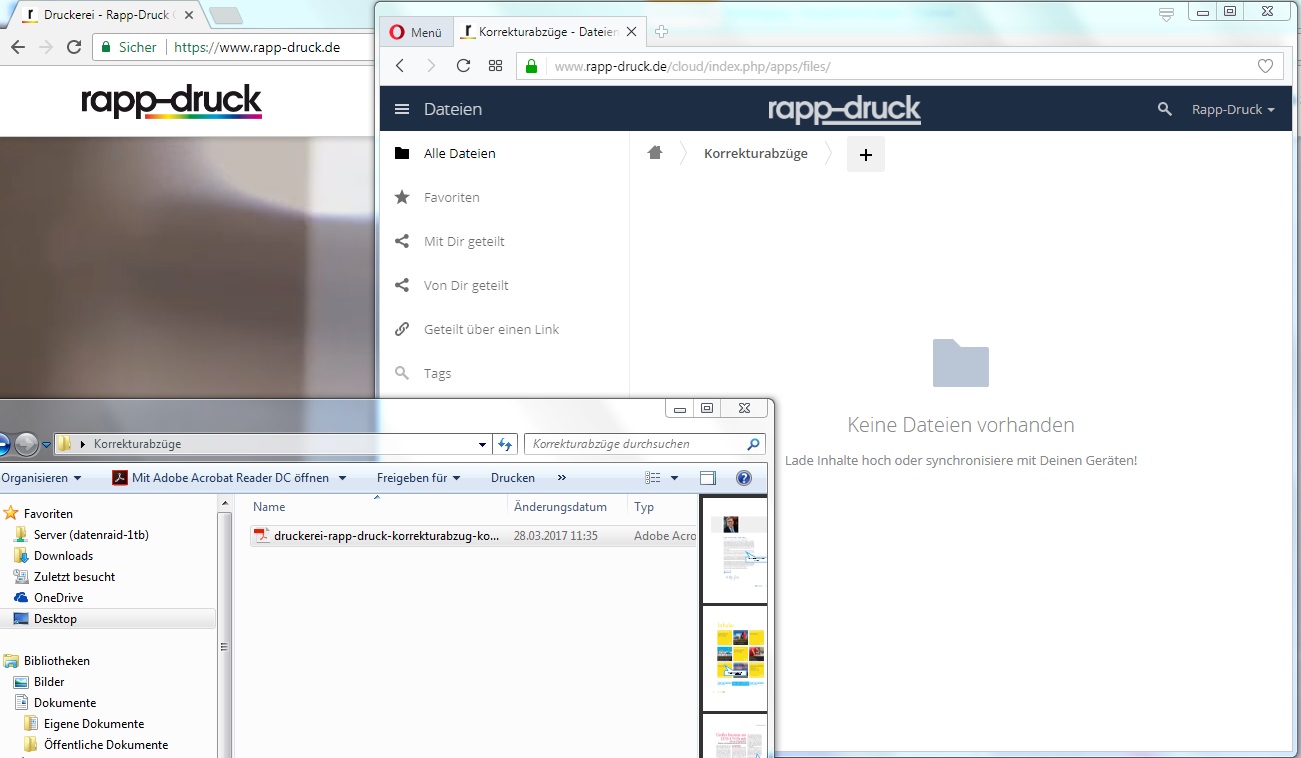
Task: Expand arrow beside Adobe Acrobat öffnen
Action: (342, 478)
